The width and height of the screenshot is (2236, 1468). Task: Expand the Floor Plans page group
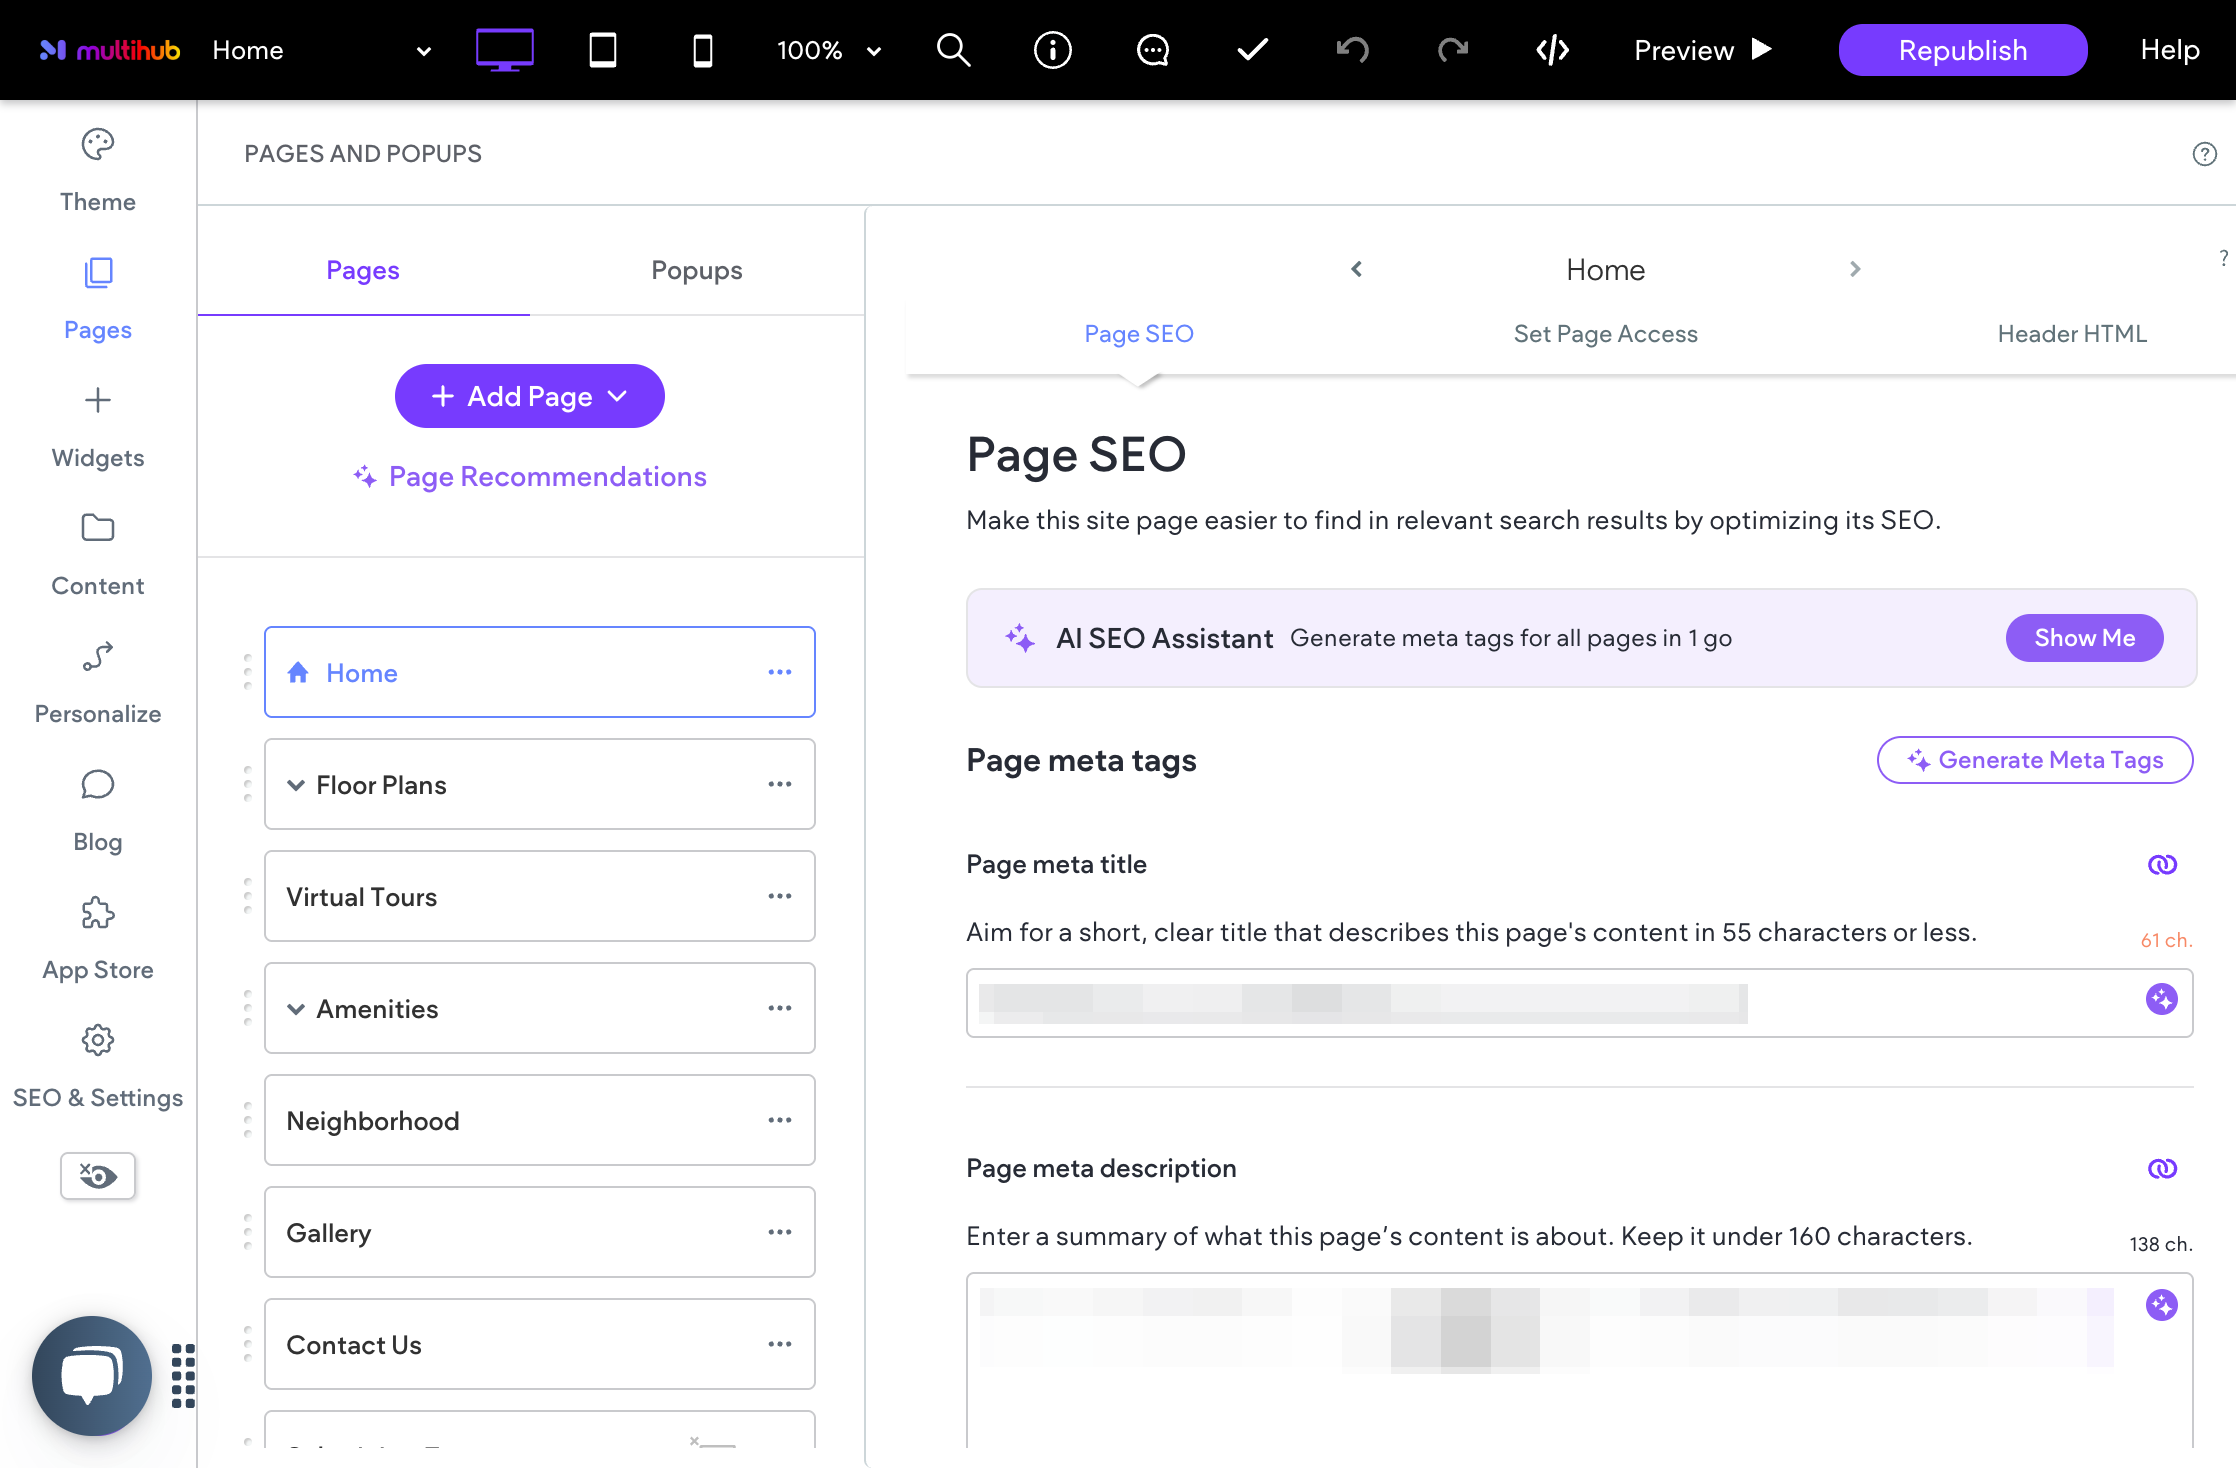[296, 785]
